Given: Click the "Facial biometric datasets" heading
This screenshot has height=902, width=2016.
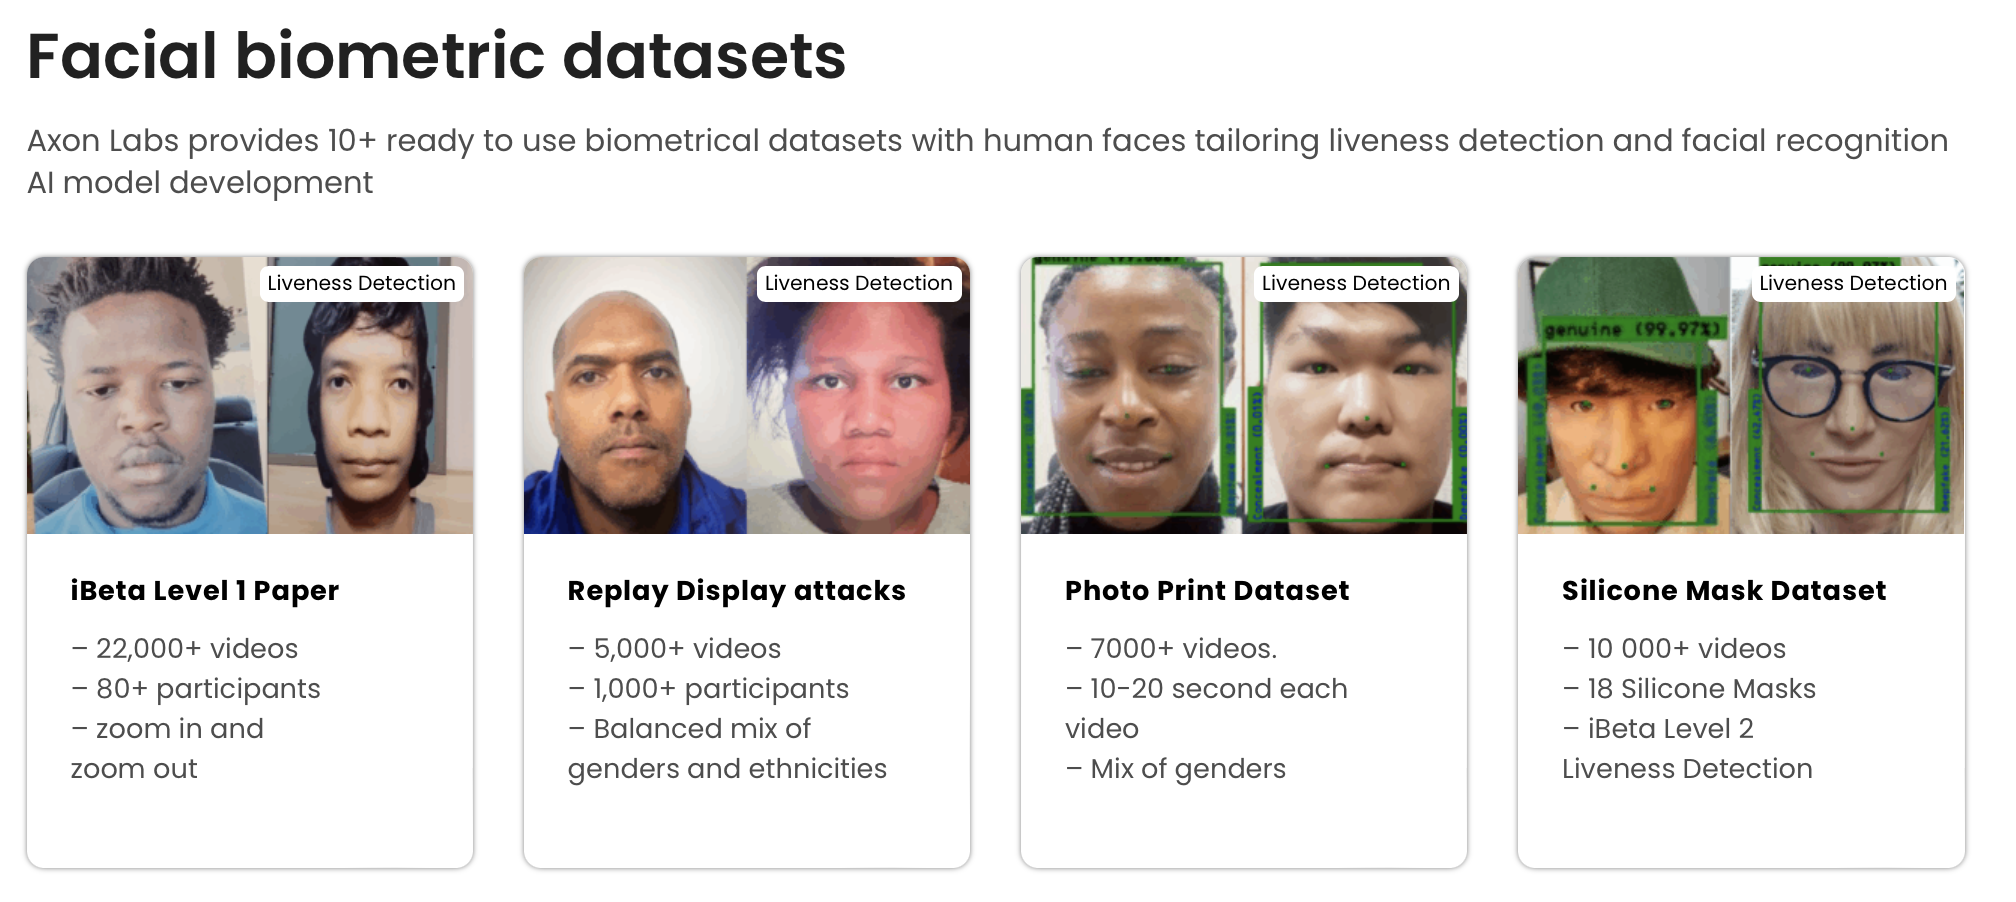Looking at the screenshot, I should (x=436, y=56).
